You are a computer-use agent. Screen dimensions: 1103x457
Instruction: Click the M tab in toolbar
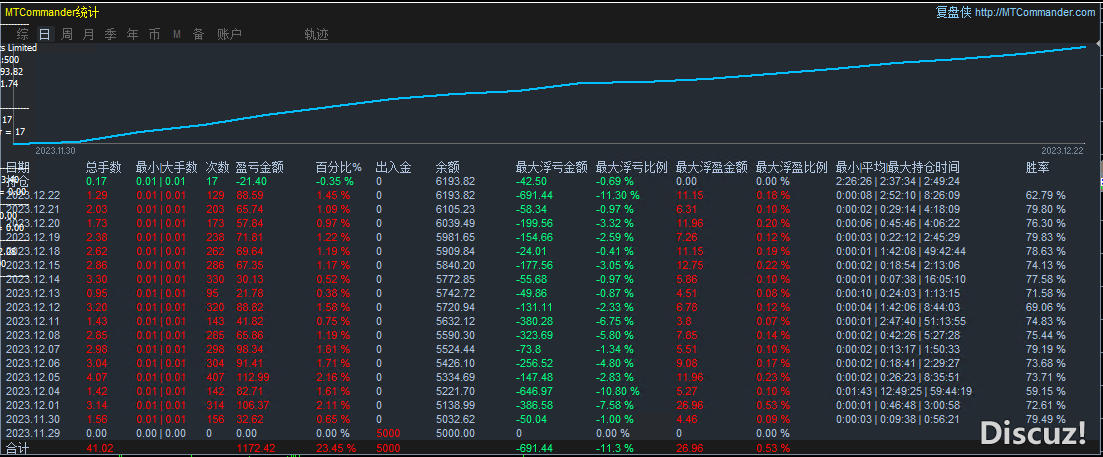177,34
